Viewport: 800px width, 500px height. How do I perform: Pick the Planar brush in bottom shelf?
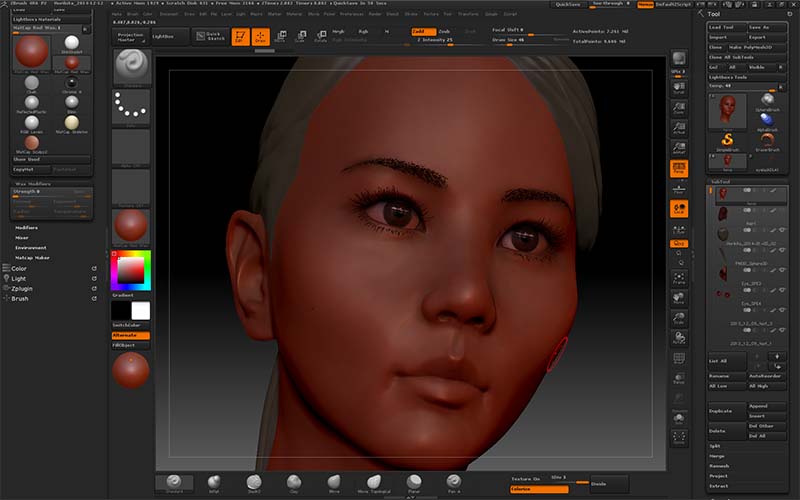coord(414,483)
